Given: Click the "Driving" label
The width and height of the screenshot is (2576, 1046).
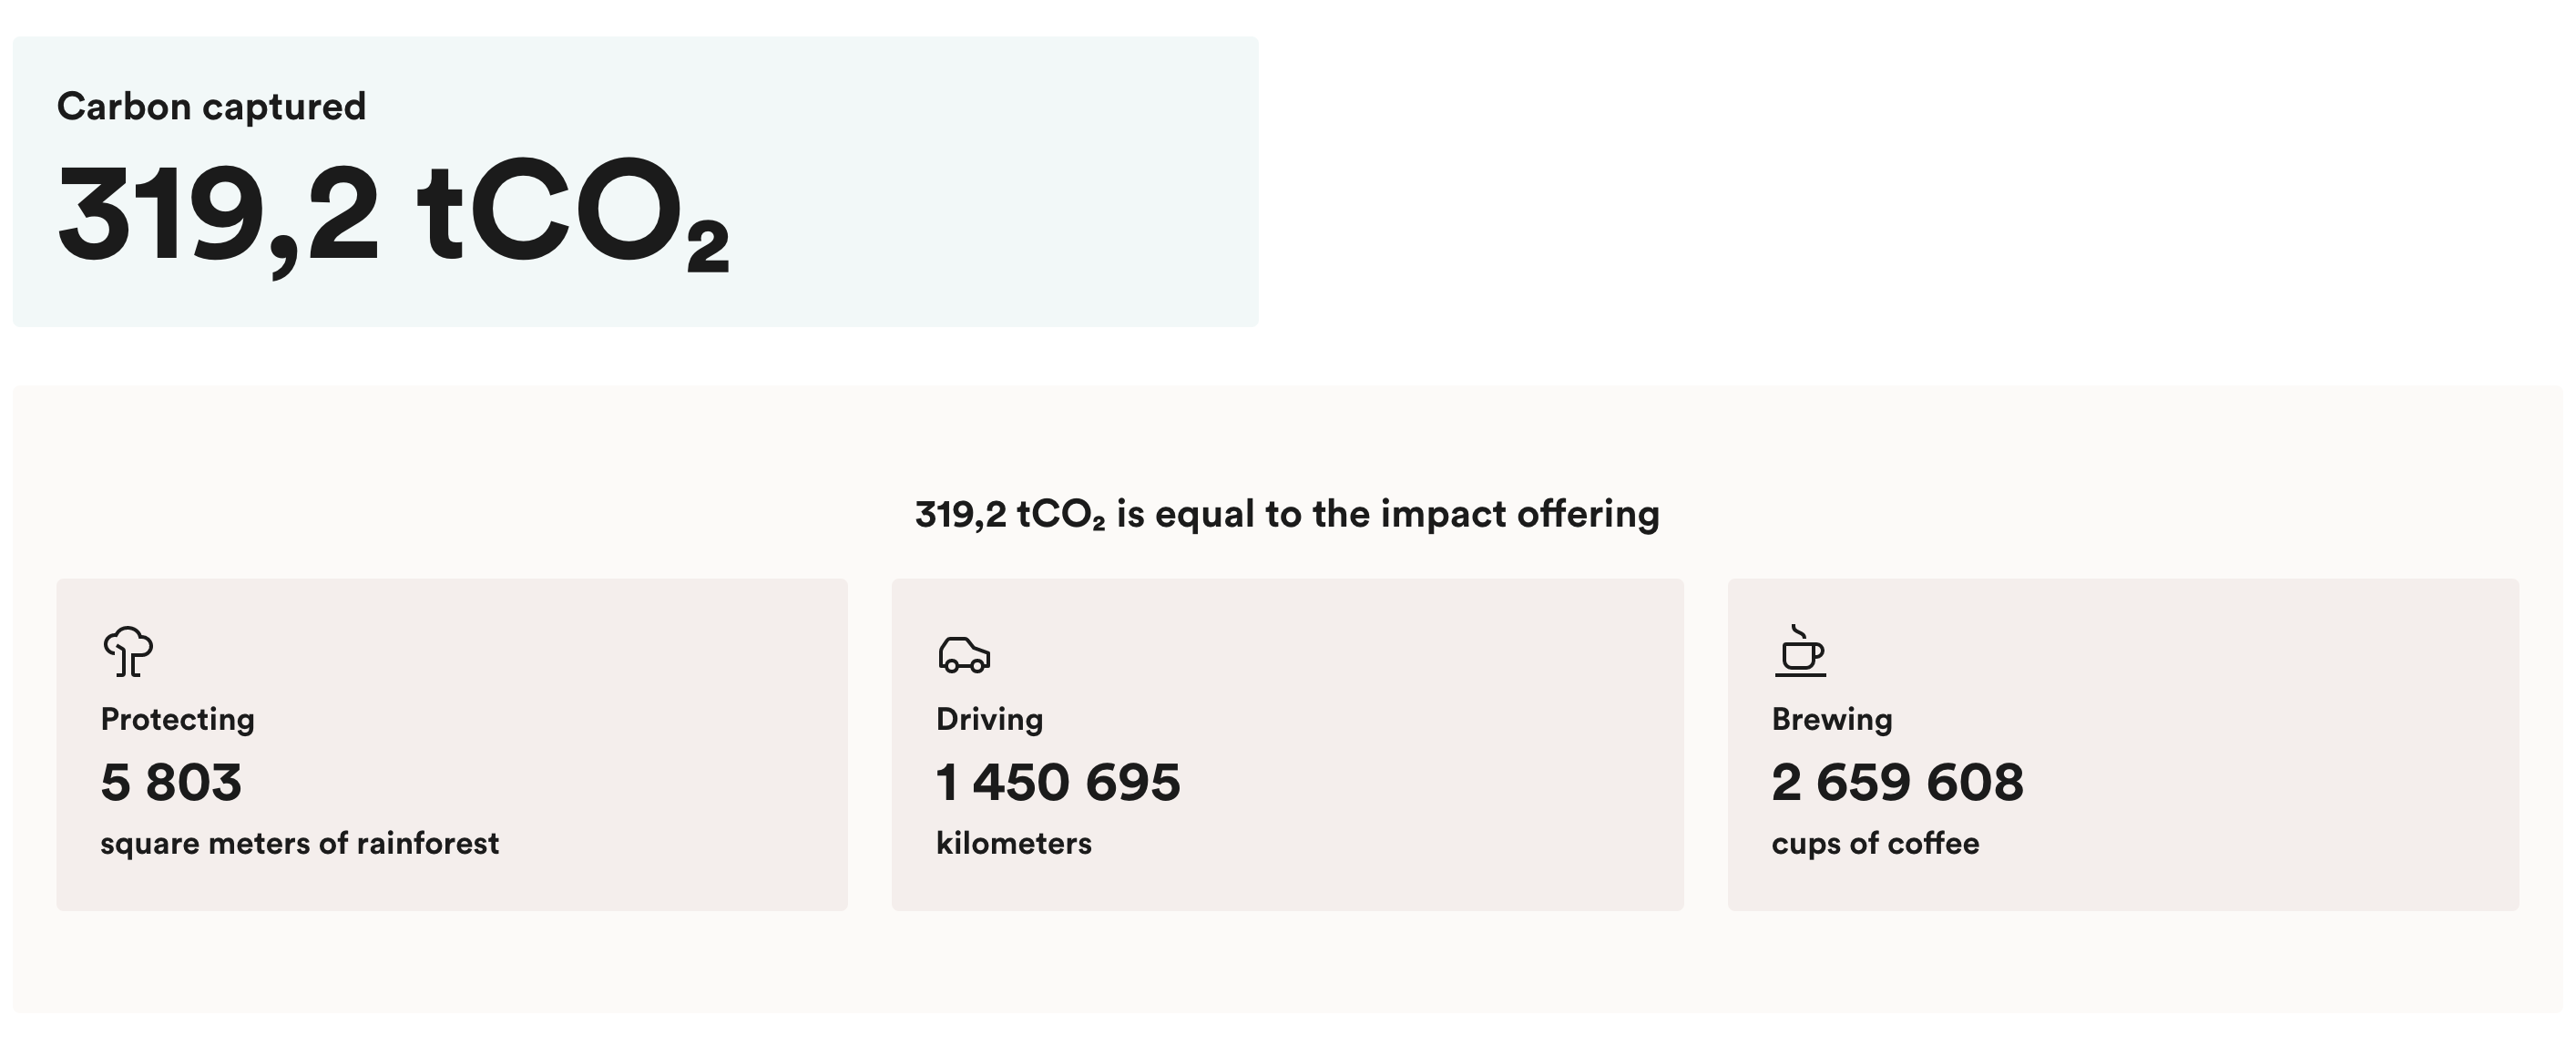Looking at the screenshot, I should [x=989, y=719].
